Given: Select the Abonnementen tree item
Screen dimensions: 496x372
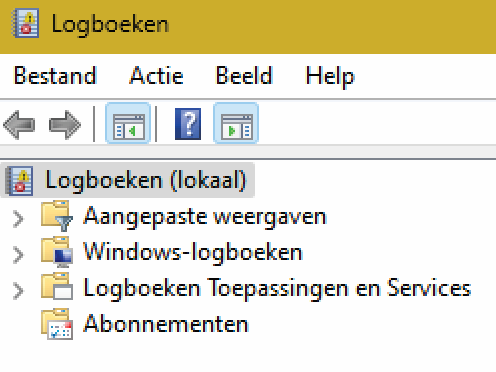Looking at the screenshot, I should 166,324.
